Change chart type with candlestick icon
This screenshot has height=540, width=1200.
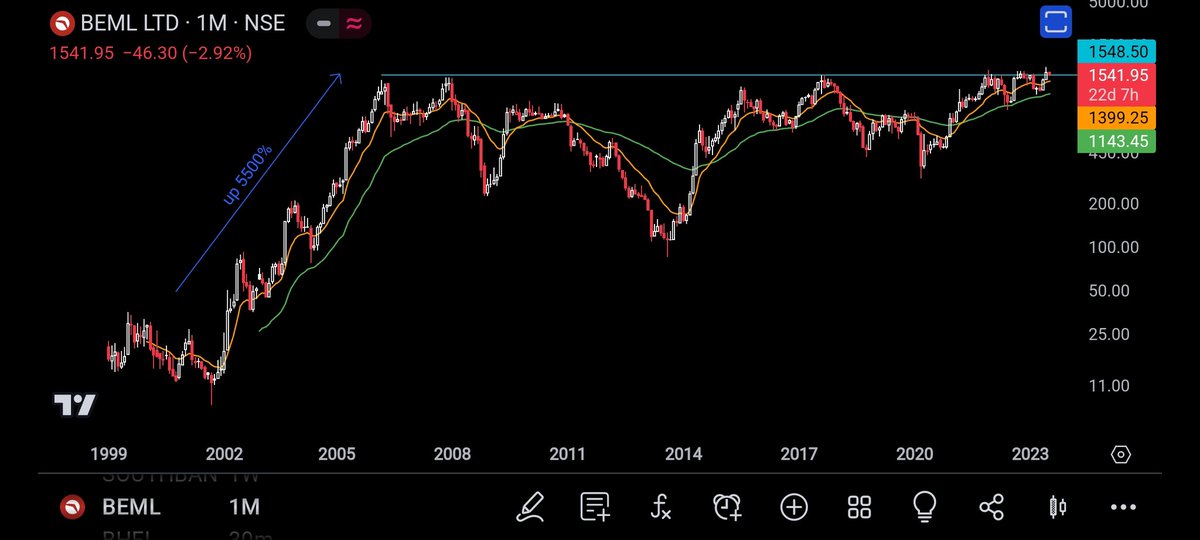[1057, 507]
